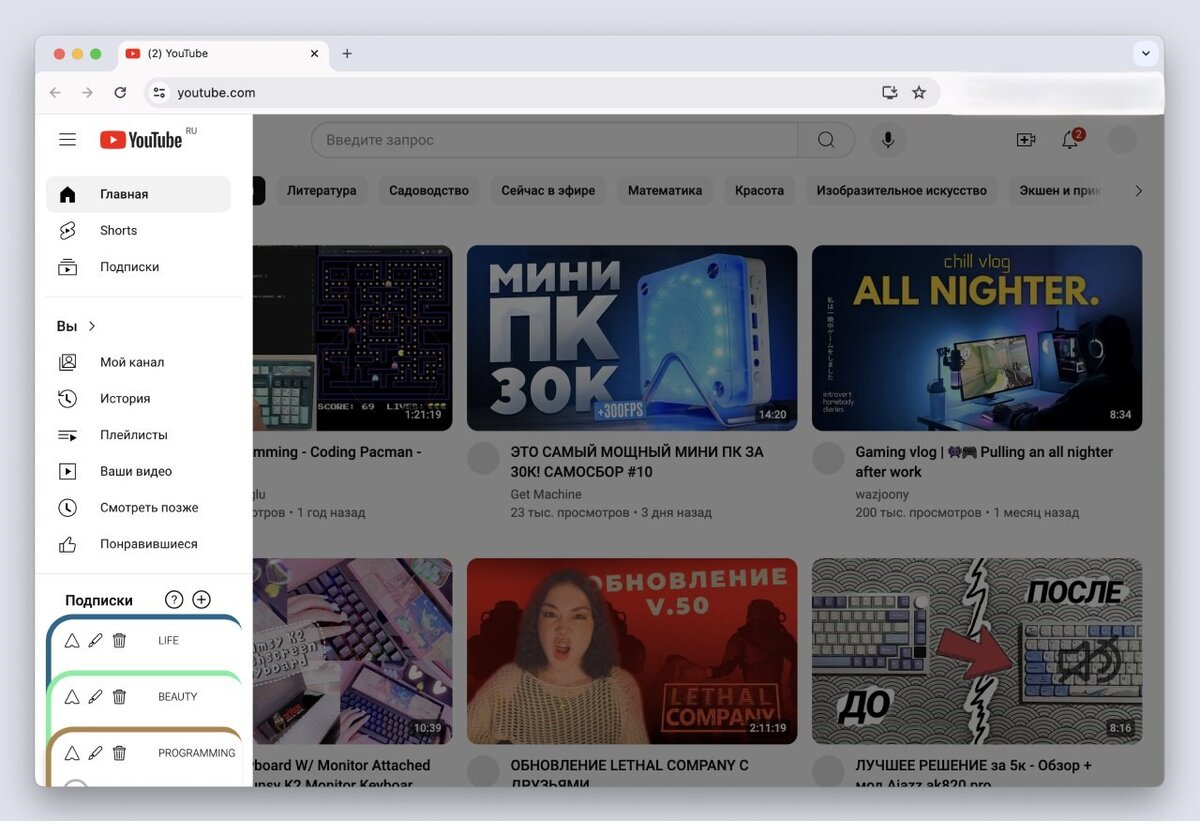Image resolution: width=1200 pixels, height=821 pixels.
Task: Collapse the BEAUTY group with its arrow icon
Action: pyautogui.click(x=72, y=697)
